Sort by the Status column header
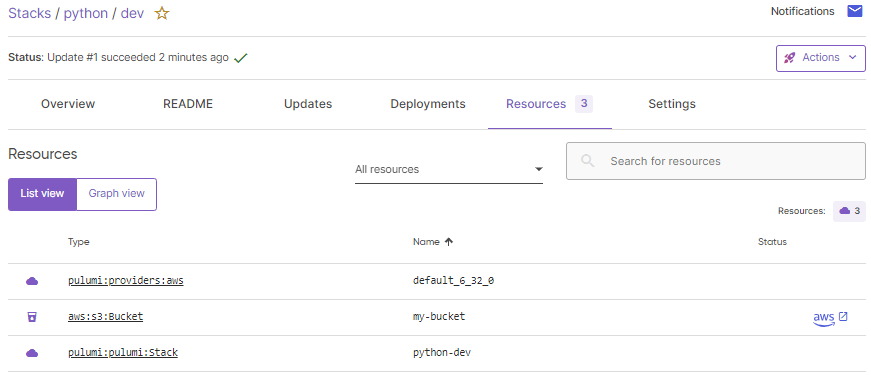The height and width of the screenshot is (380, 871). tap(772, 242)
